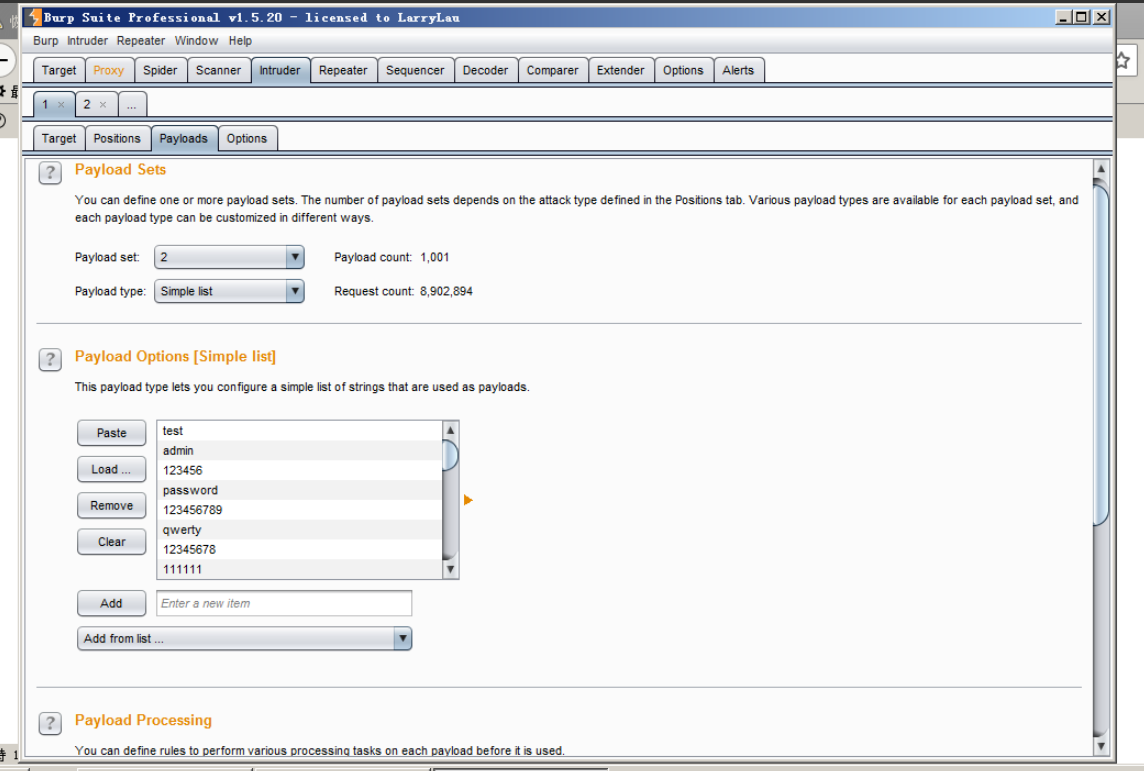Screen dimensions: 1144x771
Task: Switch to the Sequencer tab
Action: coord(415,70)
